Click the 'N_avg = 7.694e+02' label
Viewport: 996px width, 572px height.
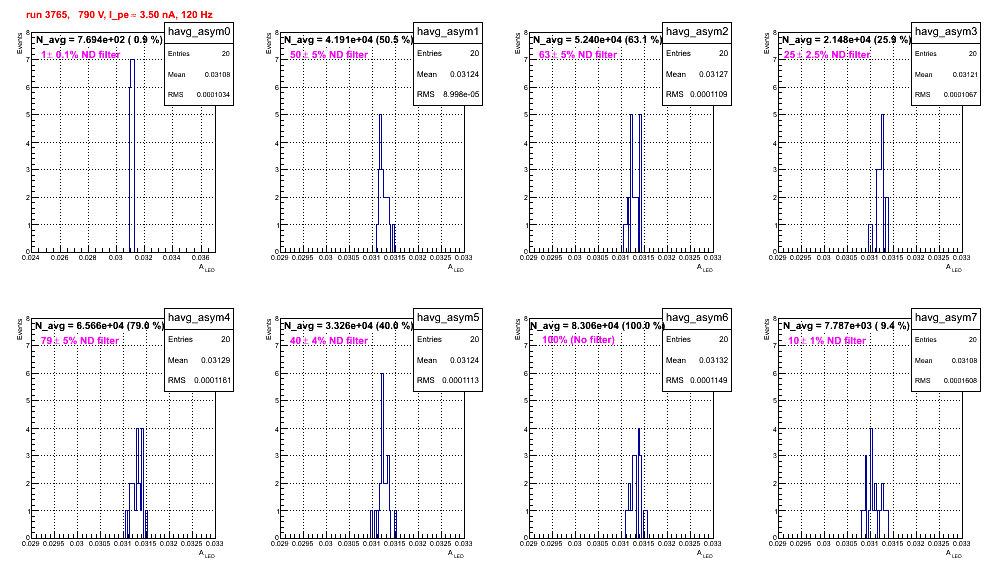click(98, 40)
